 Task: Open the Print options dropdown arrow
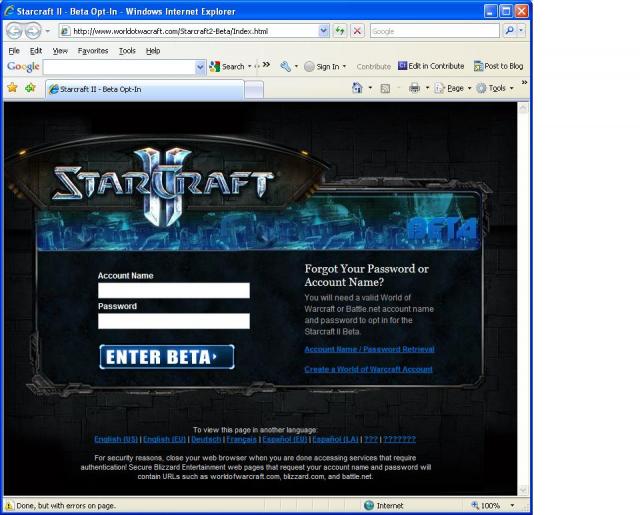pyautogui.click(x=427, y=88)
